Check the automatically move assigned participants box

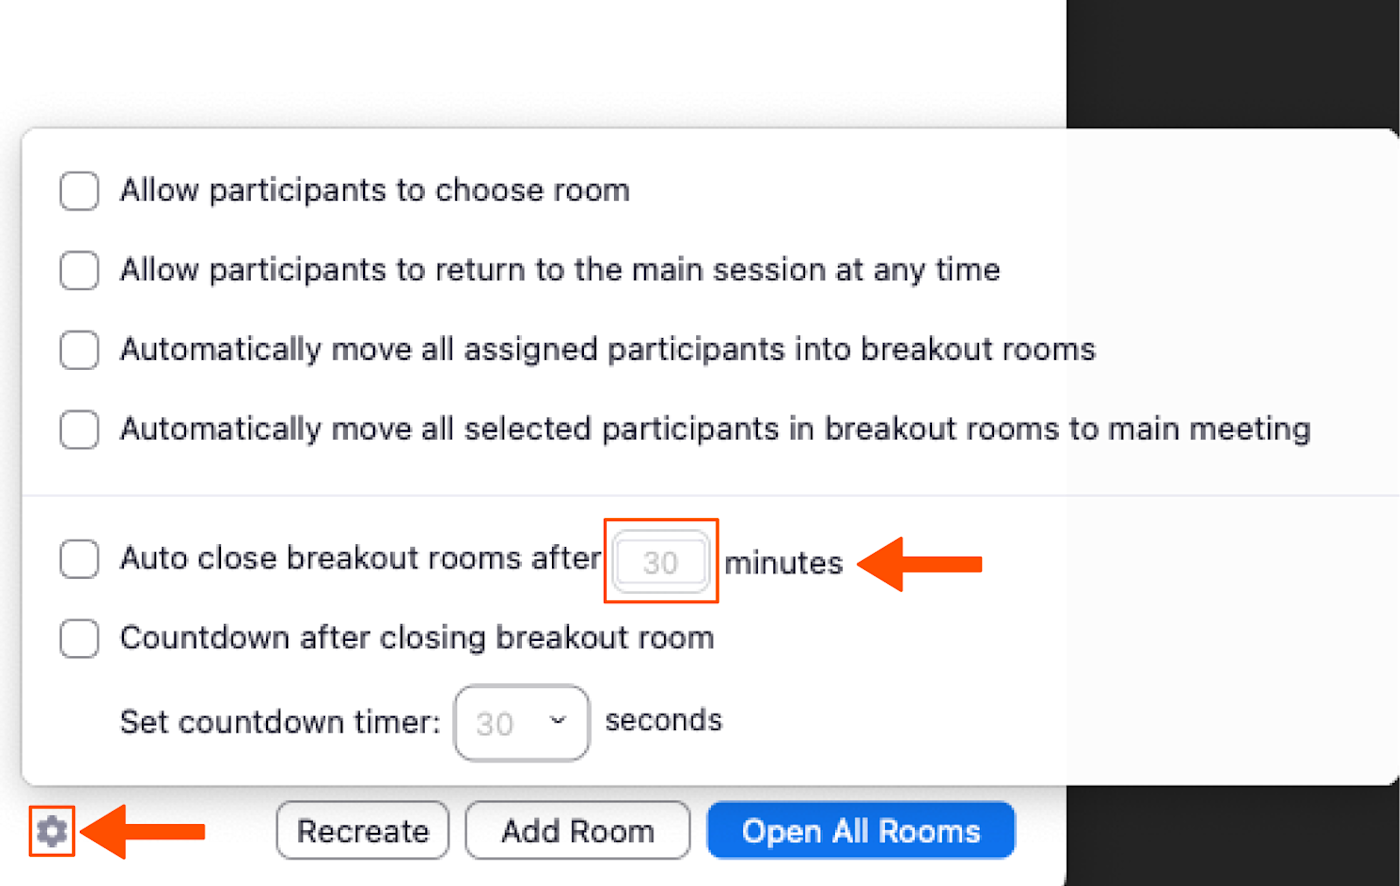click(79, 350)
